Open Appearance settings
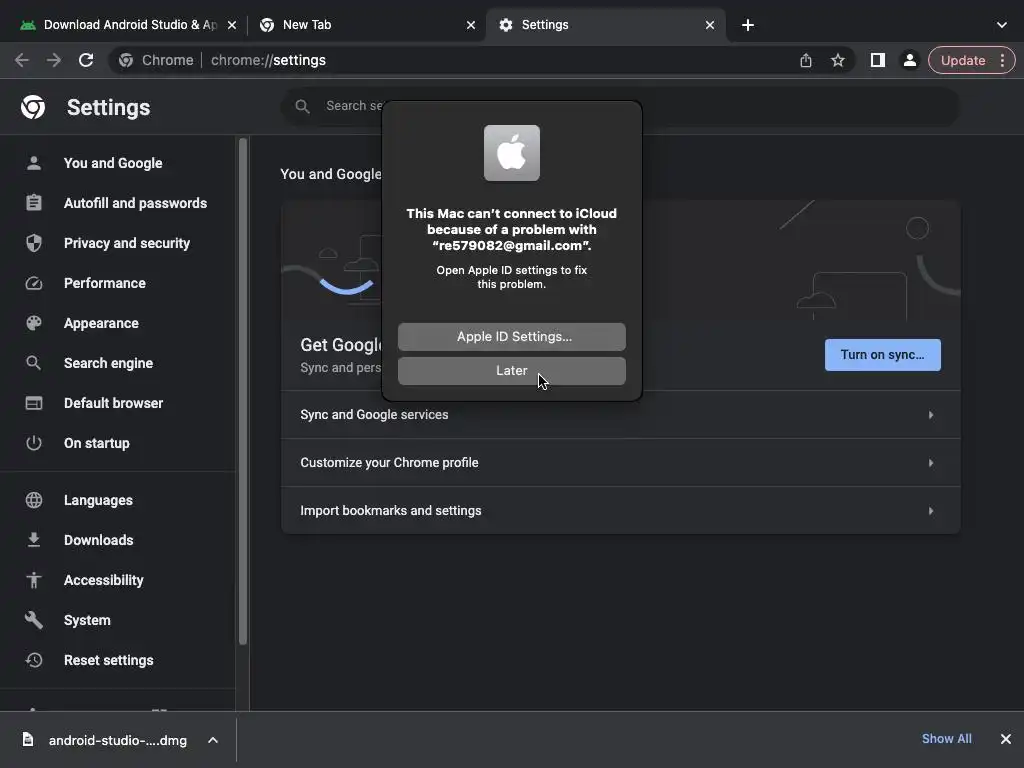 click(101, 323)
